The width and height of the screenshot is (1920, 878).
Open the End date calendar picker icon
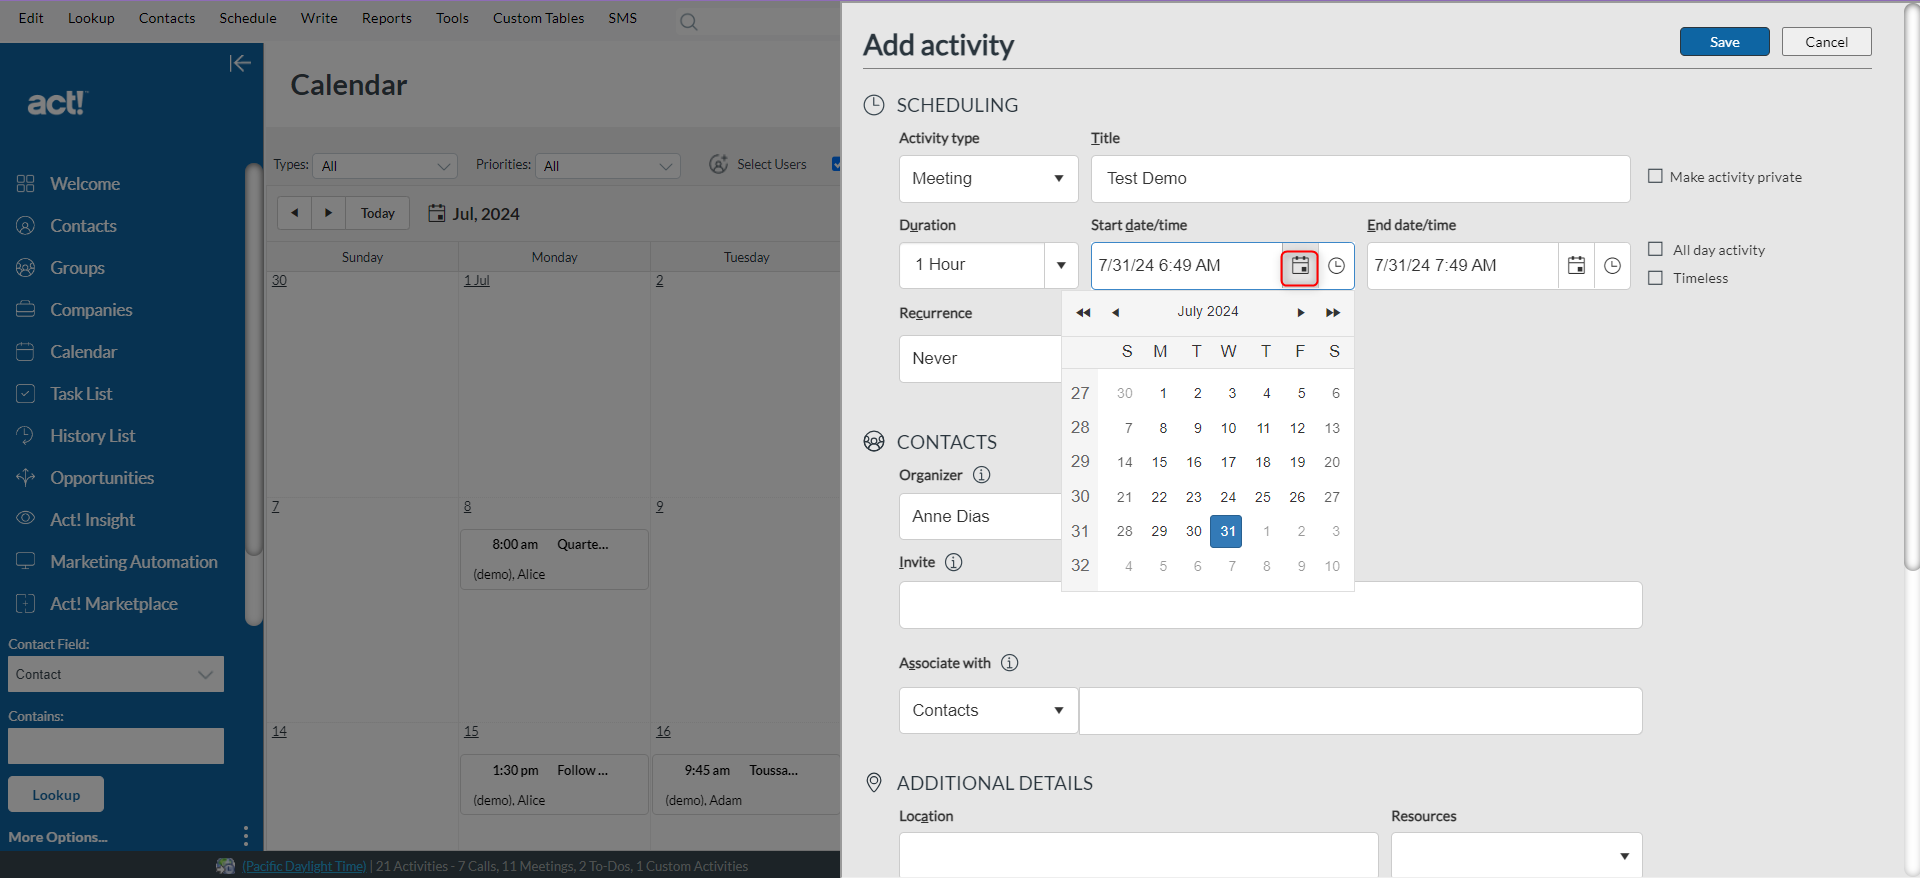[1576, 266]
